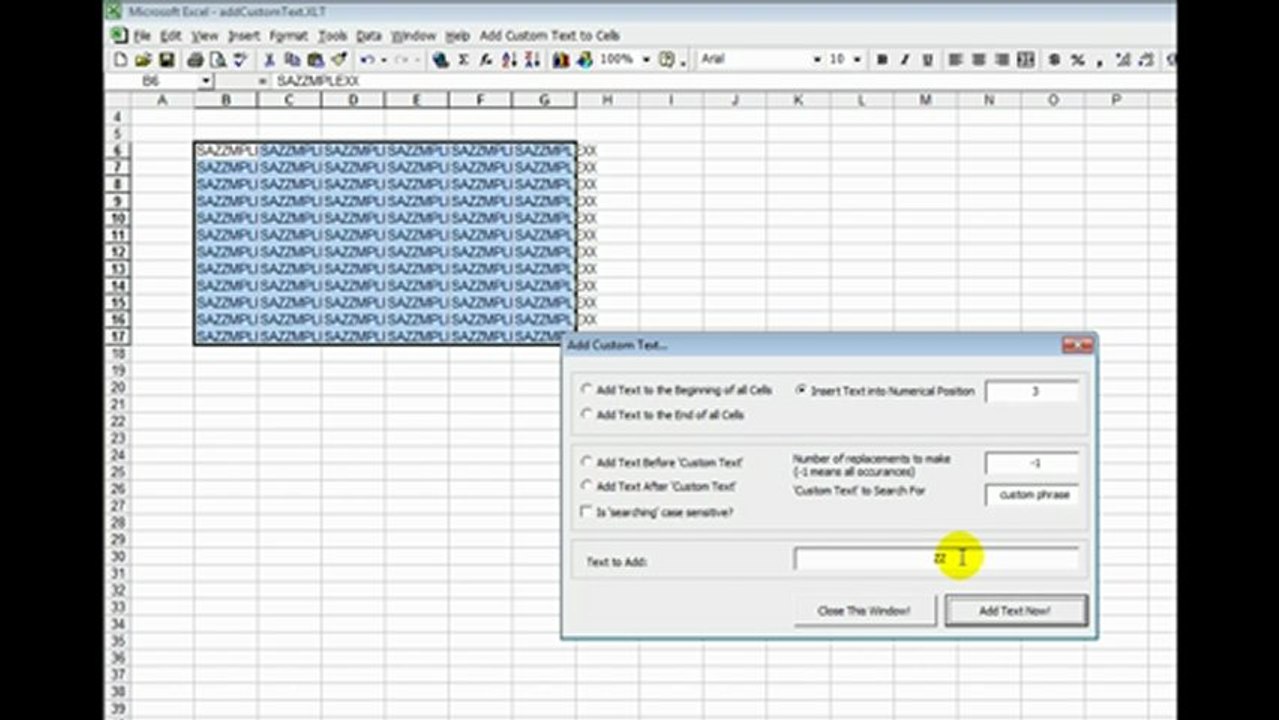
Task: Click Merge and Center icon
Action: (1026, 60)
